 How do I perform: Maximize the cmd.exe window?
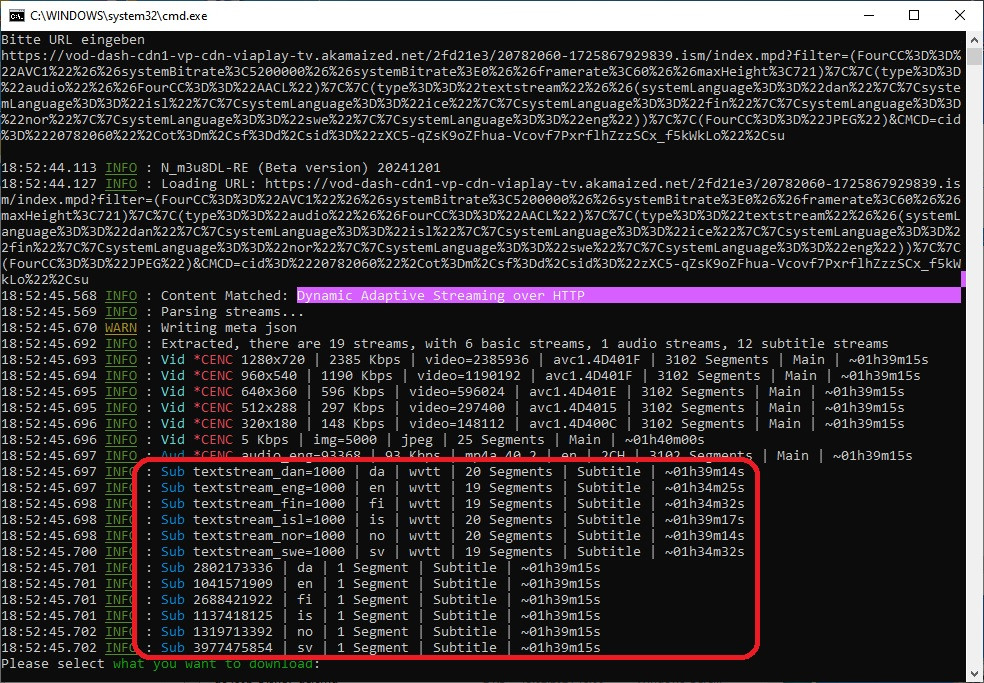tap(914, 16)
